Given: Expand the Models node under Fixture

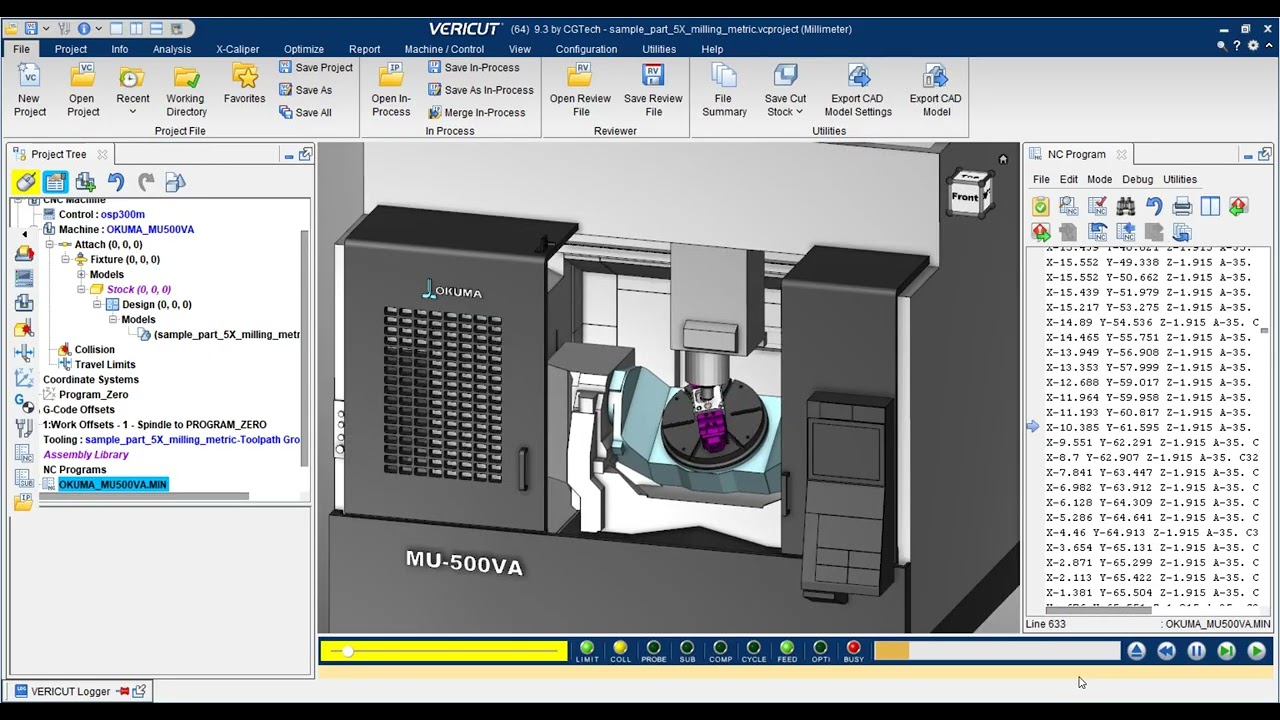Looking at the screenshot, I should [81, 274].
